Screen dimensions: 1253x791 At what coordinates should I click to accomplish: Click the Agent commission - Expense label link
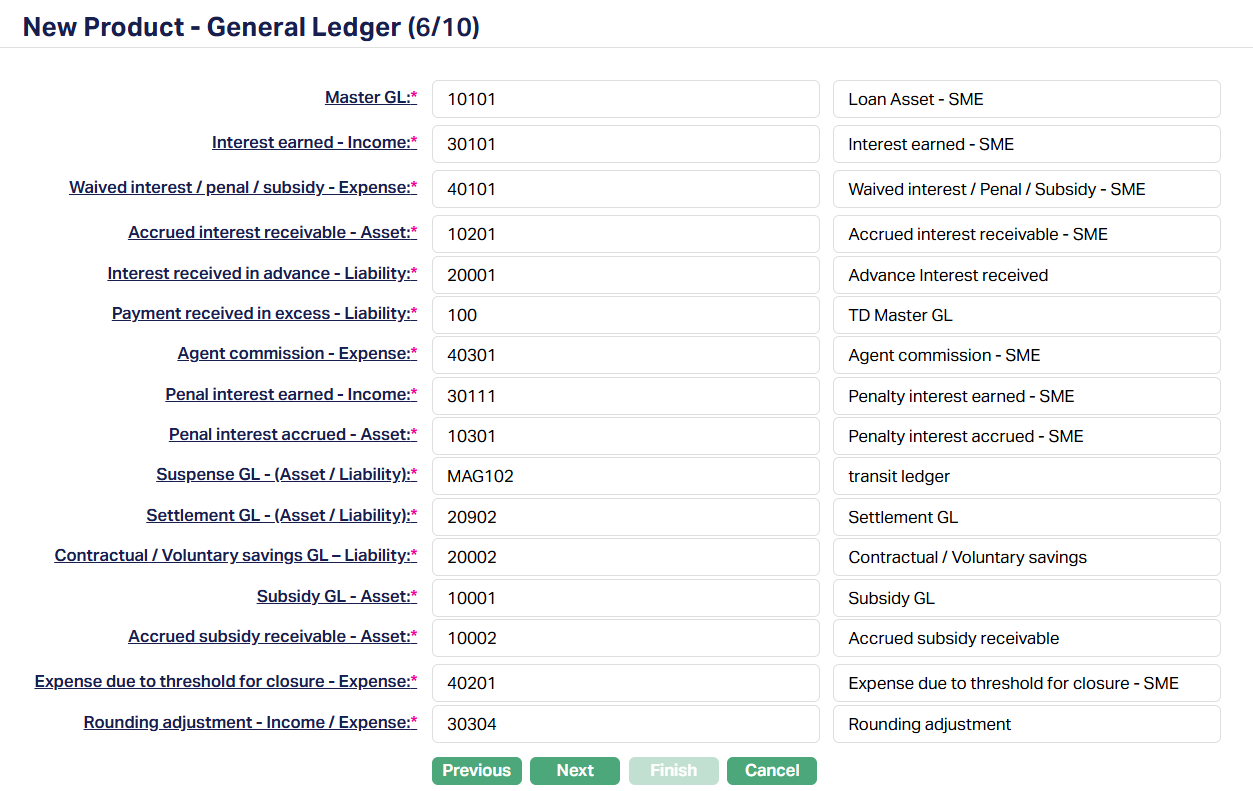coord(293,354)
